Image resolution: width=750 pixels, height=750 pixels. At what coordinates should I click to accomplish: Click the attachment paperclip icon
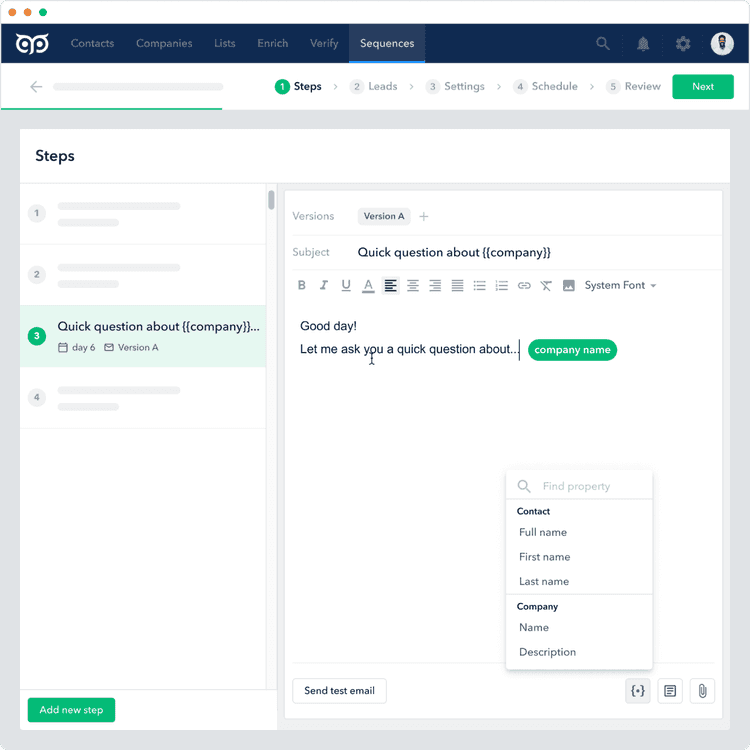(702, 691)
